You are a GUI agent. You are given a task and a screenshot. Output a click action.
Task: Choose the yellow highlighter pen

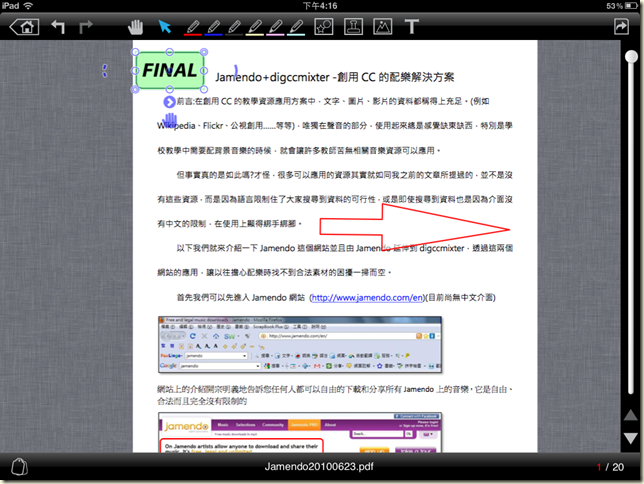pos(255,28)
